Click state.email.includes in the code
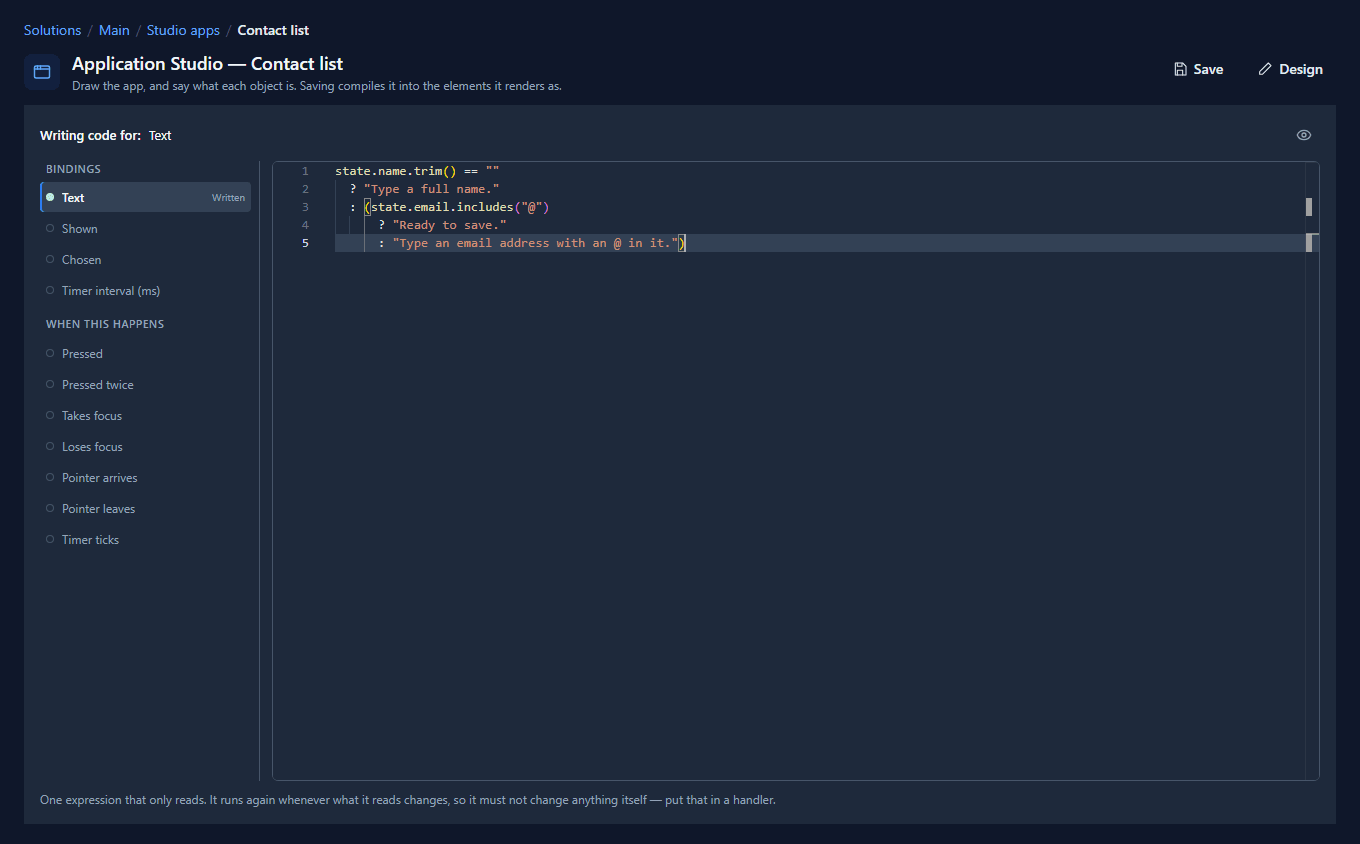 (x=443, y=207)
